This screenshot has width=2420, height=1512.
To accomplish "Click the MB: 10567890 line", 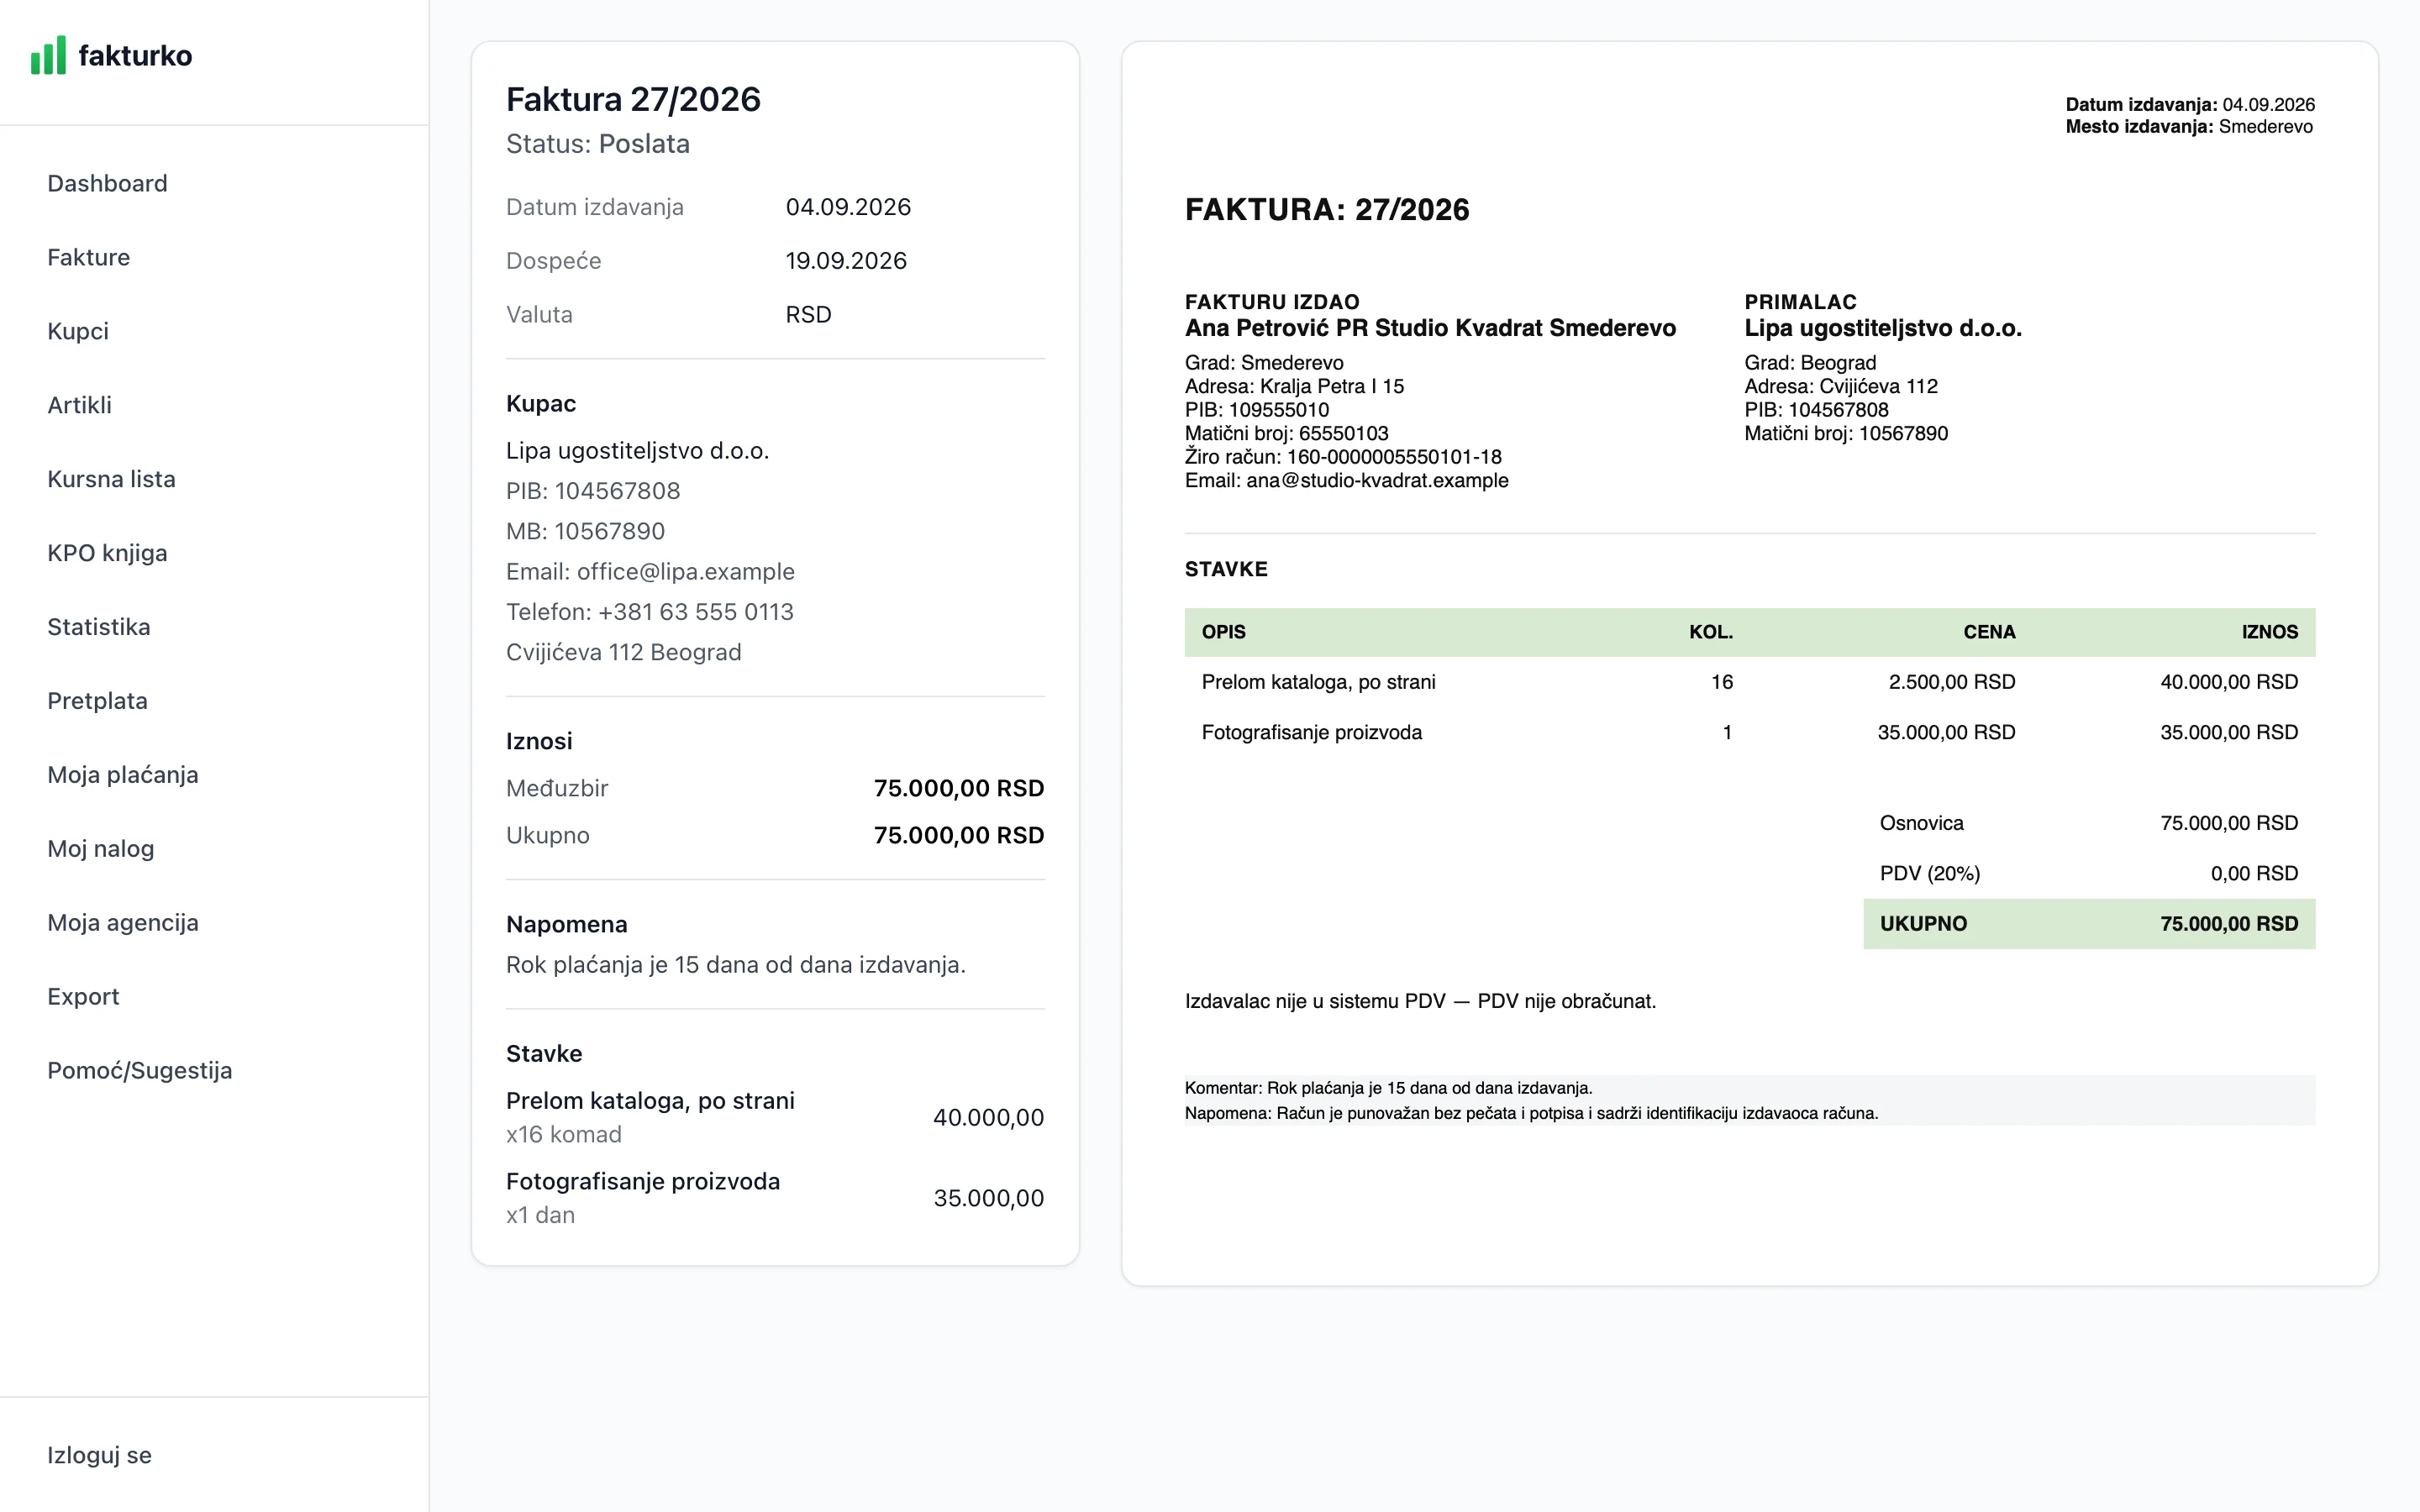I will click(585, 532).
